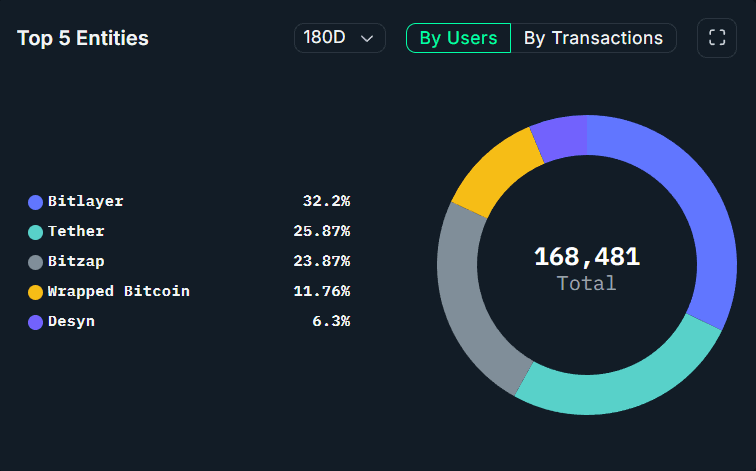Image resolution: width=756 pixels, height=471 pixels.
Task: Click the chevron arrow beside 180D
Action: pyautogui.click(x=367, y=39)
